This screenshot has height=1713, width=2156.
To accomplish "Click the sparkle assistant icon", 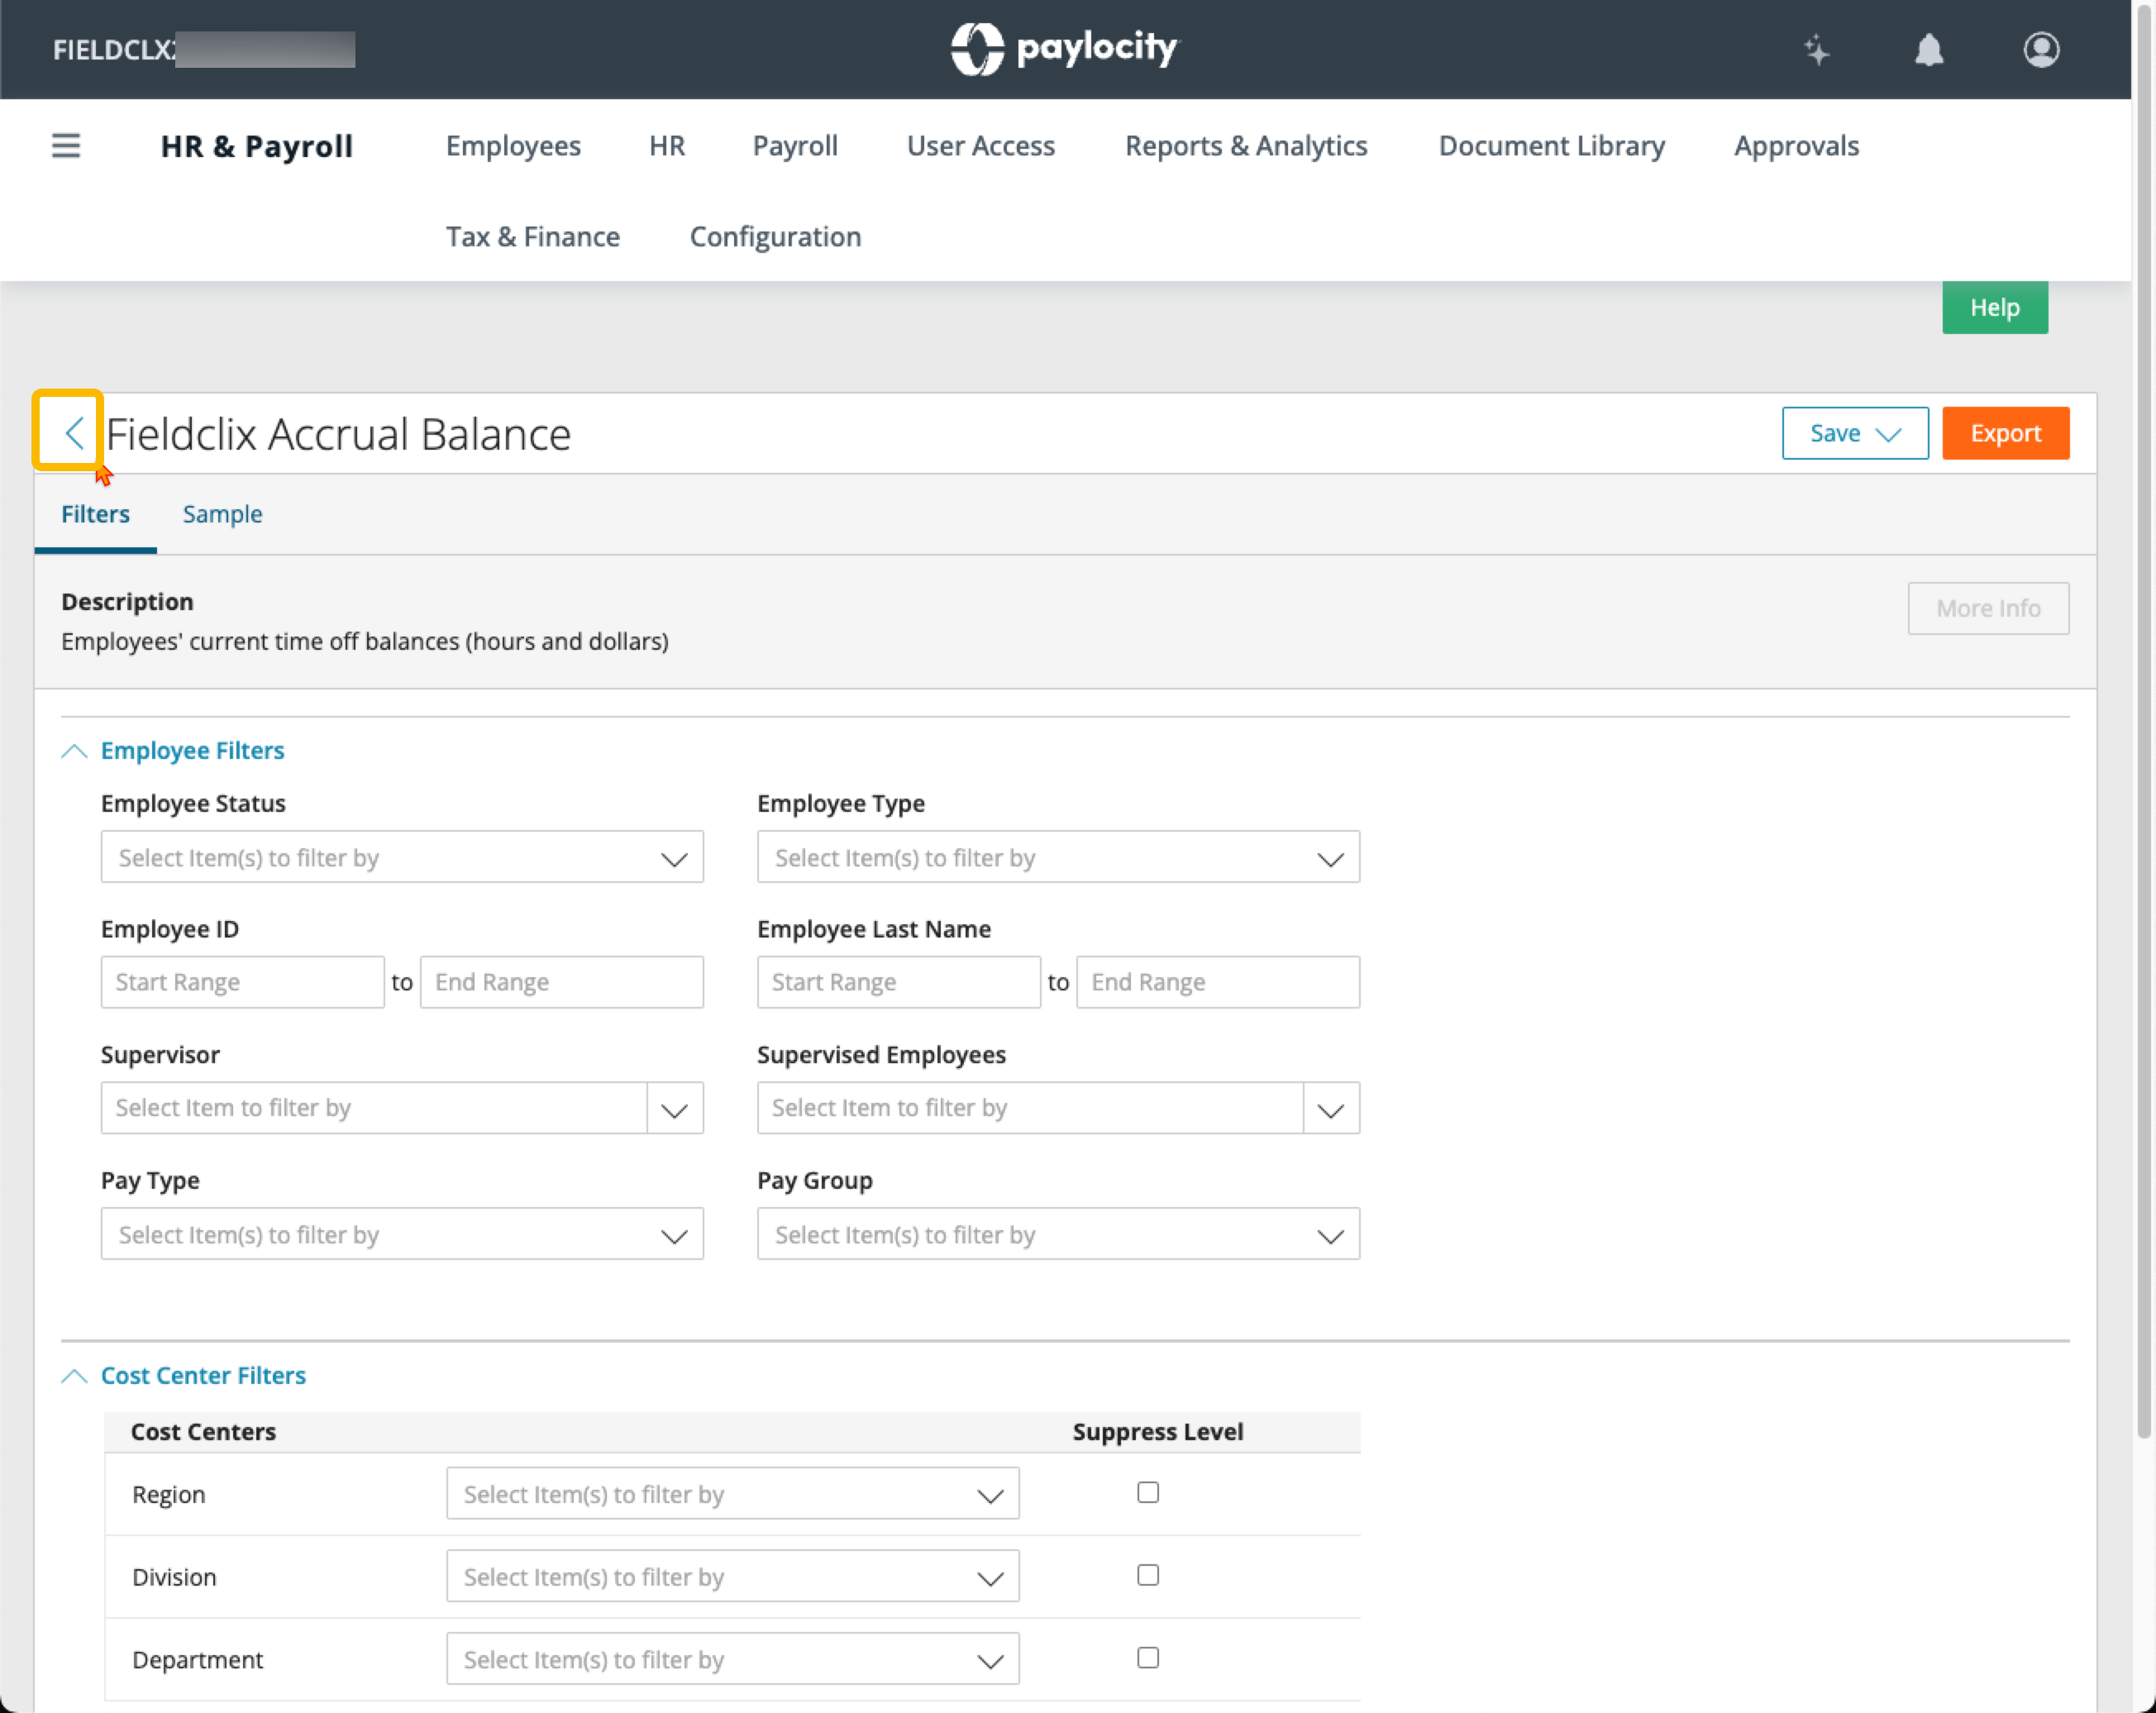I will click(1816, 50).
